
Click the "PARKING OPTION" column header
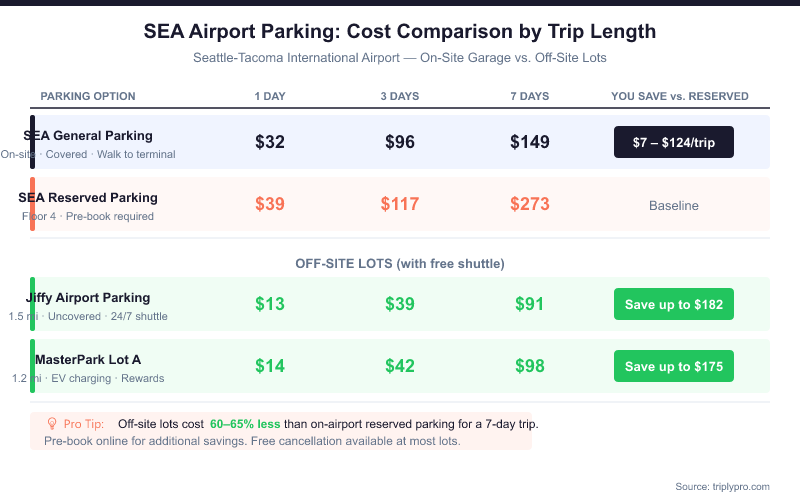(x=88, y=96)
